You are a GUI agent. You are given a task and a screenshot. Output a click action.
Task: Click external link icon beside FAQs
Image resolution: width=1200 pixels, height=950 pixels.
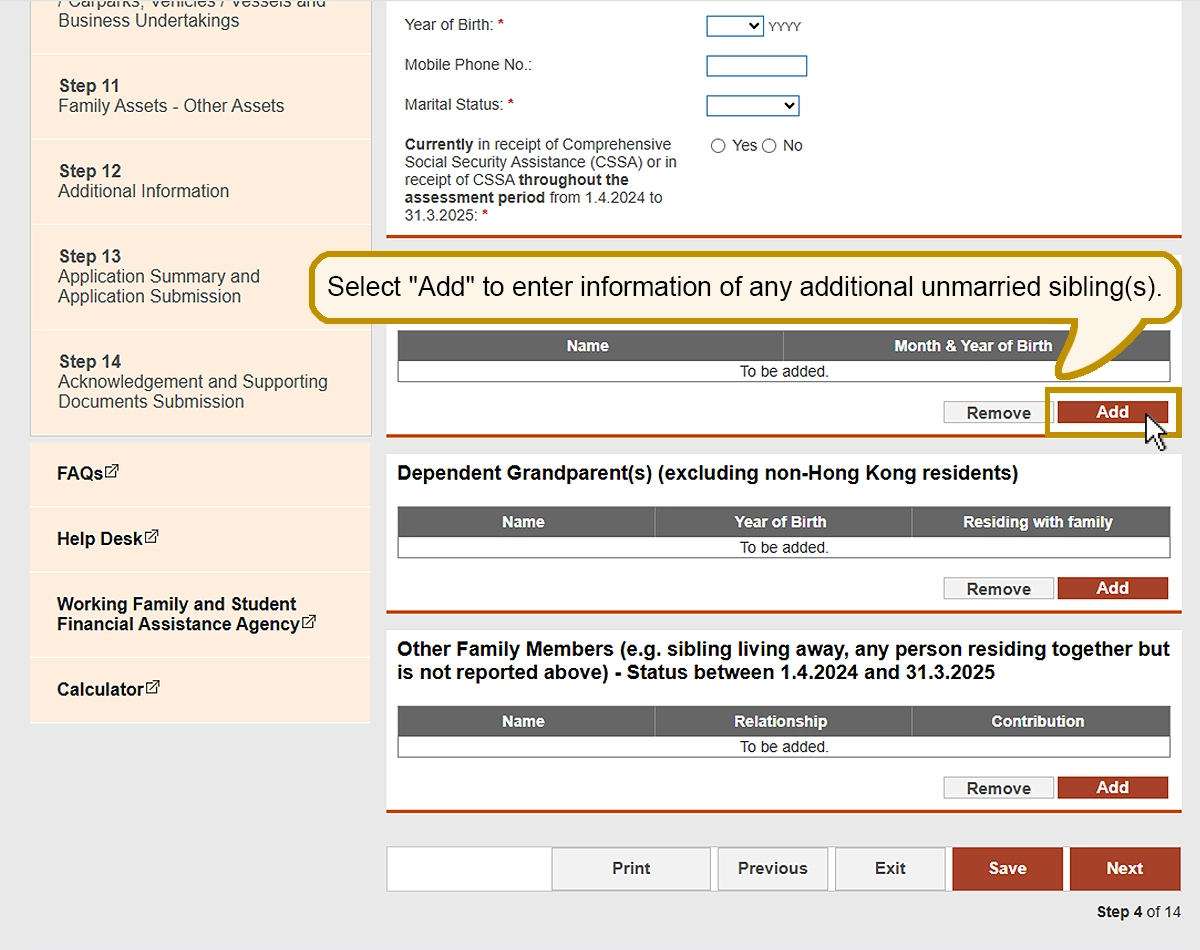pyautogui.click(x=112, y=472)
